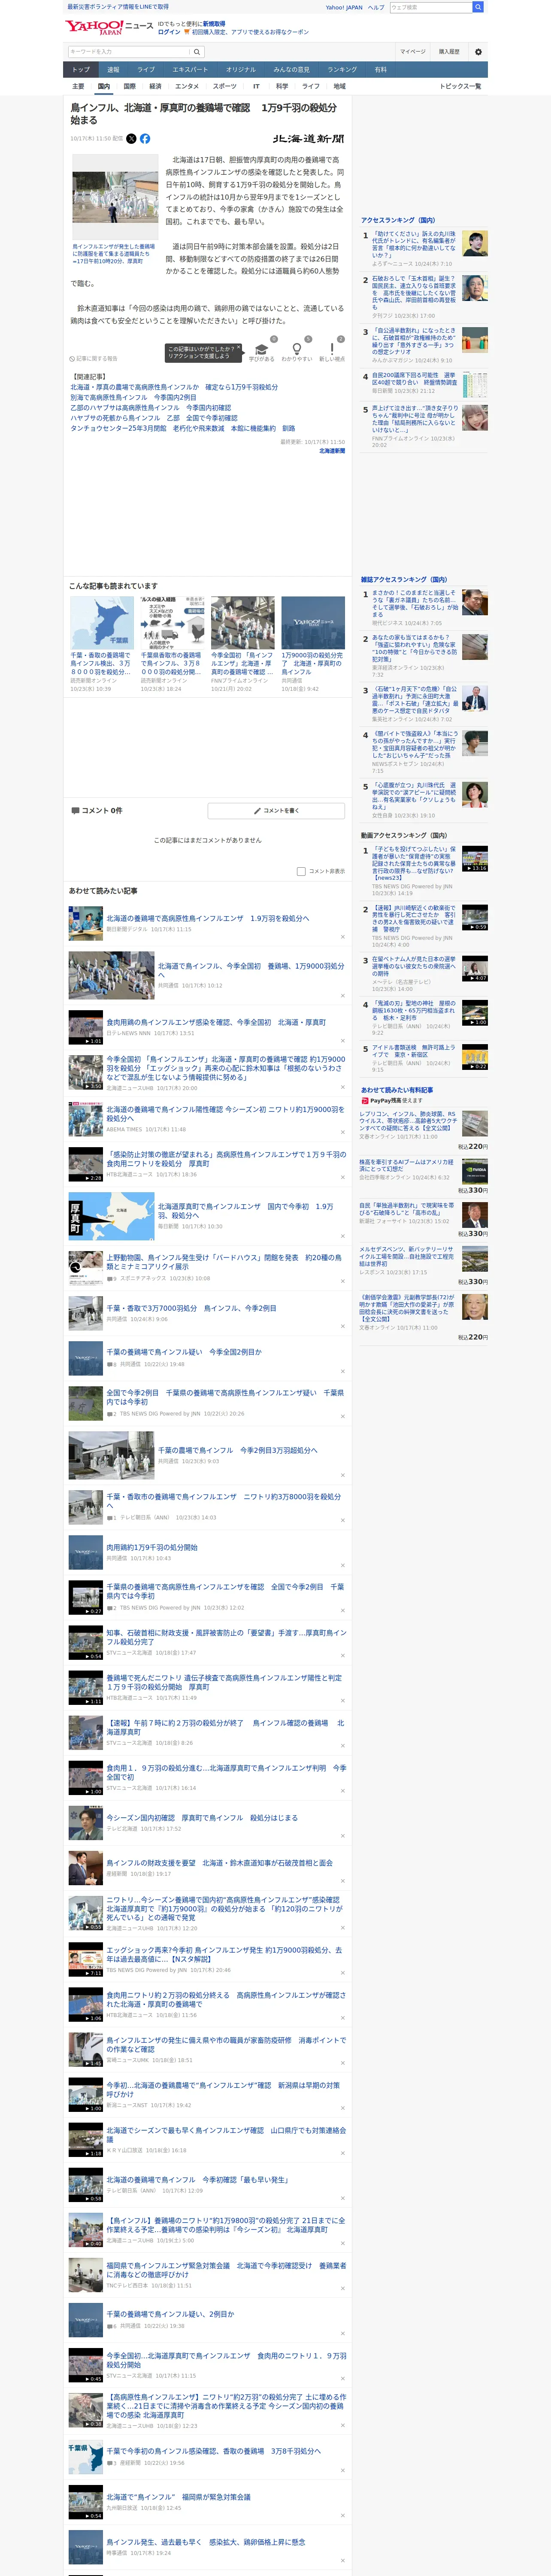Image resolution: width=551 pixels, height=2576 pixels.
Task: Click the Yahoo! JAPAN header link
Action: click(x=344, y=7)
